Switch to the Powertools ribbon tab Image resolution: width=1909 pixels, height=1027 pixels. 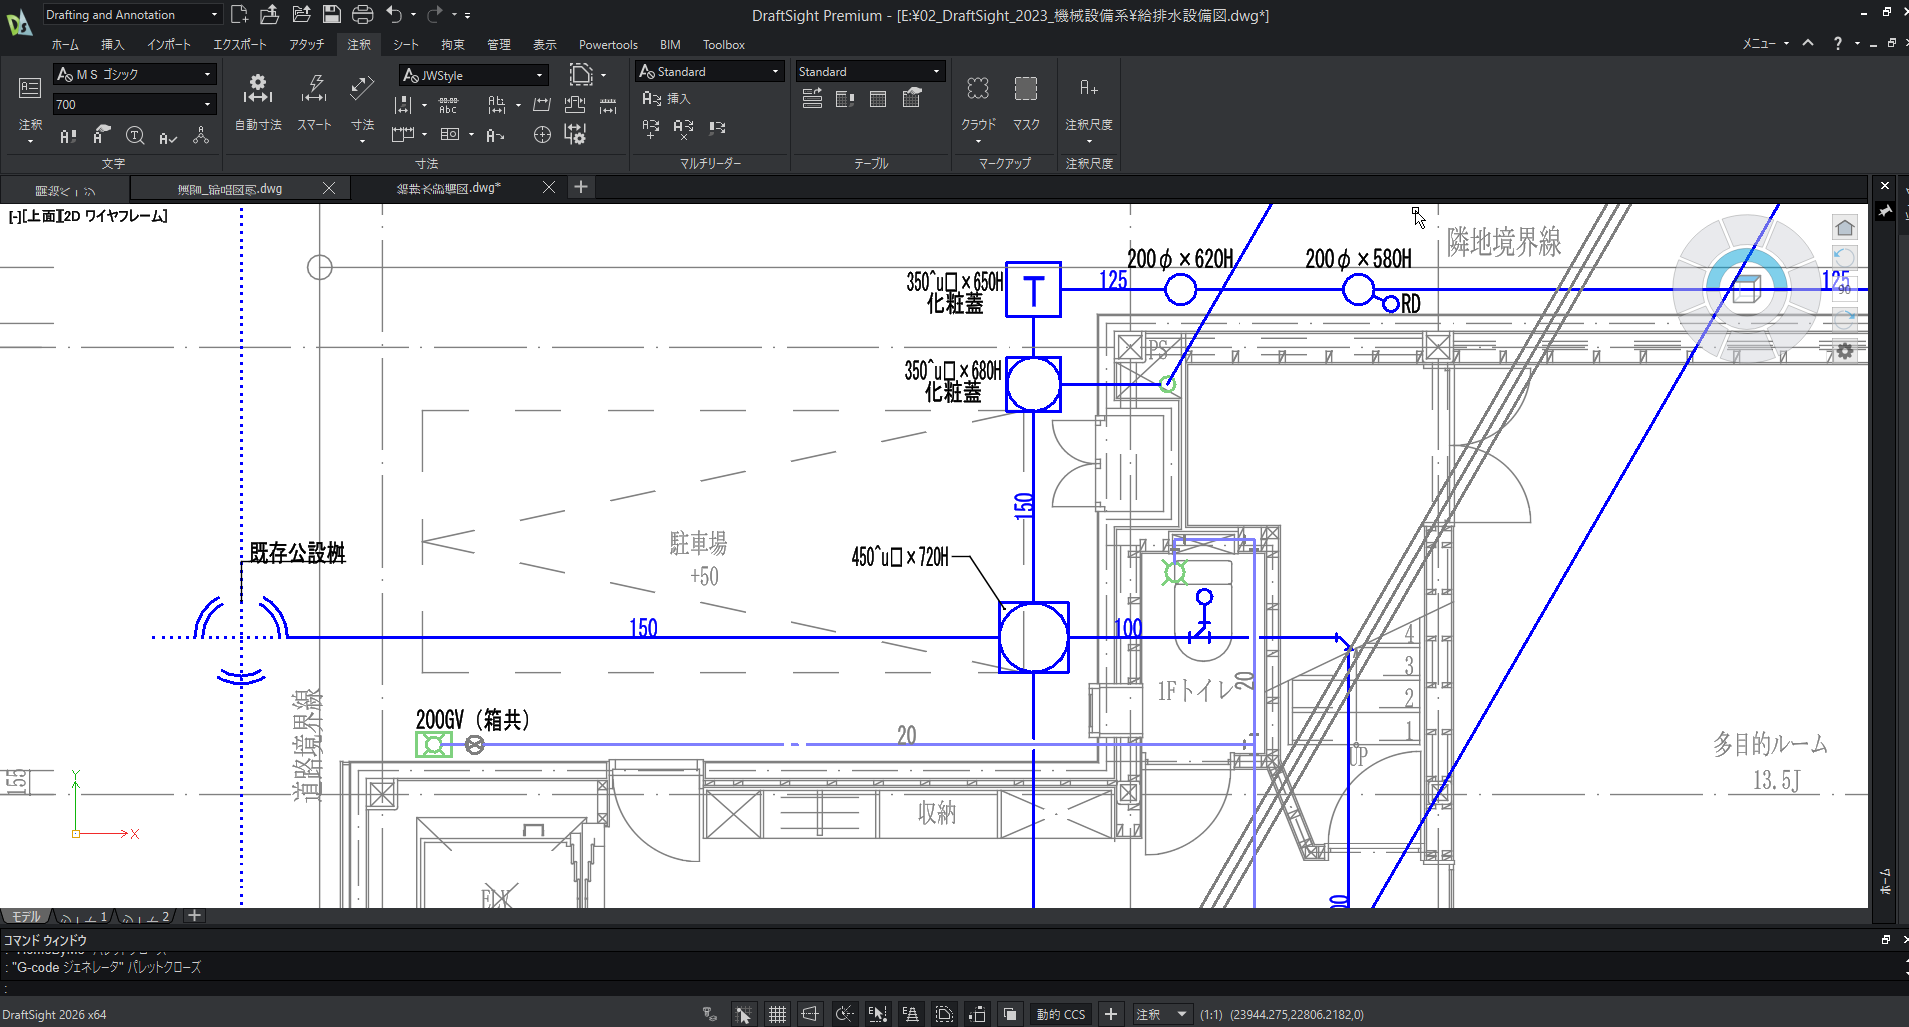pyautogui.click(x=608, y=45)
